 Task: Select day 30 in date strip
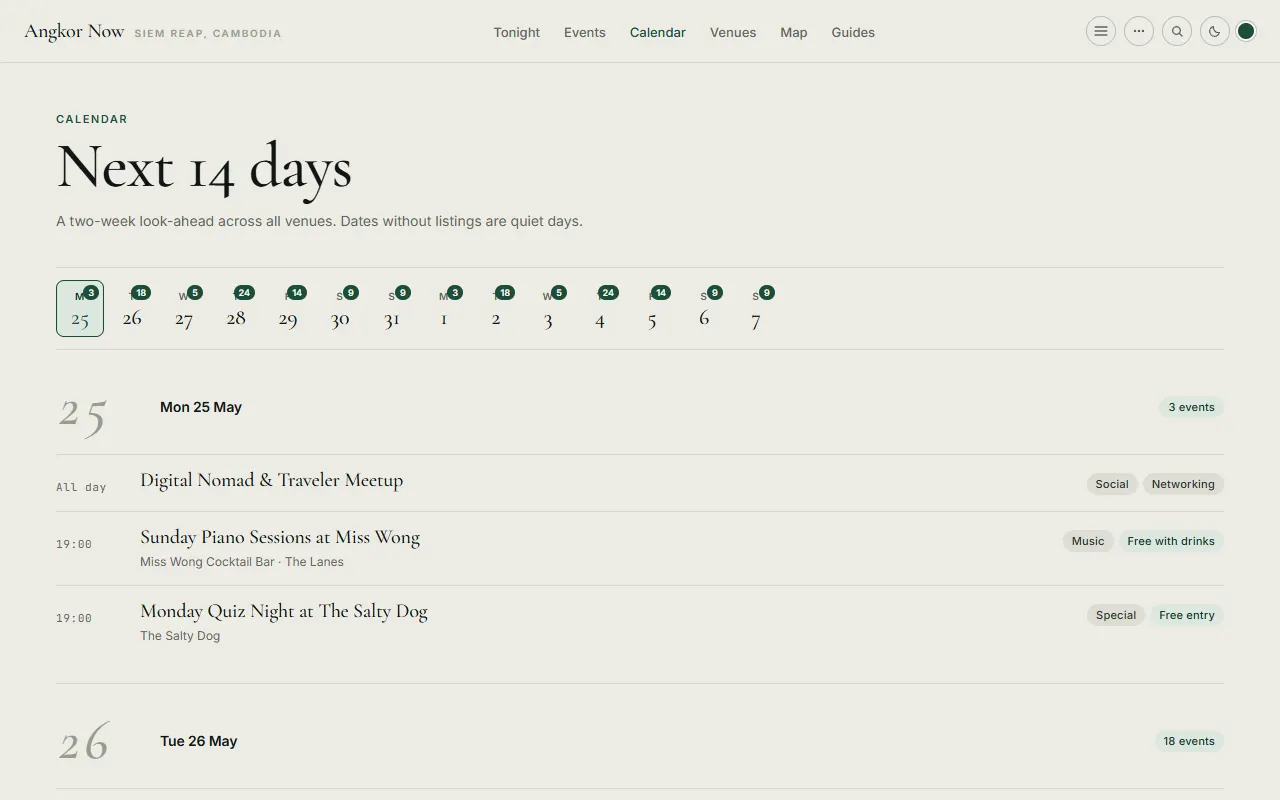click(x=340, y=308)
